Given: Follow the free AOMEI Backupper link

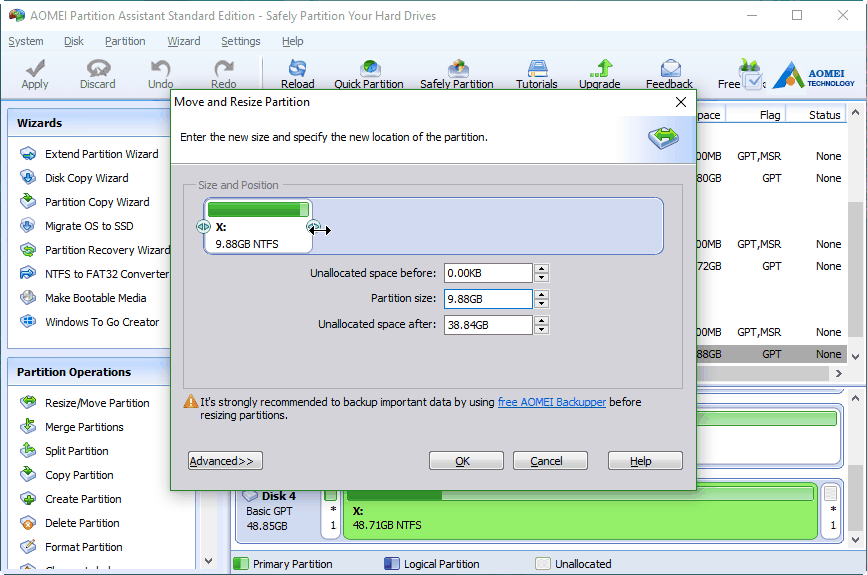Looking at the screenshot, I should [x=552, y=402].
